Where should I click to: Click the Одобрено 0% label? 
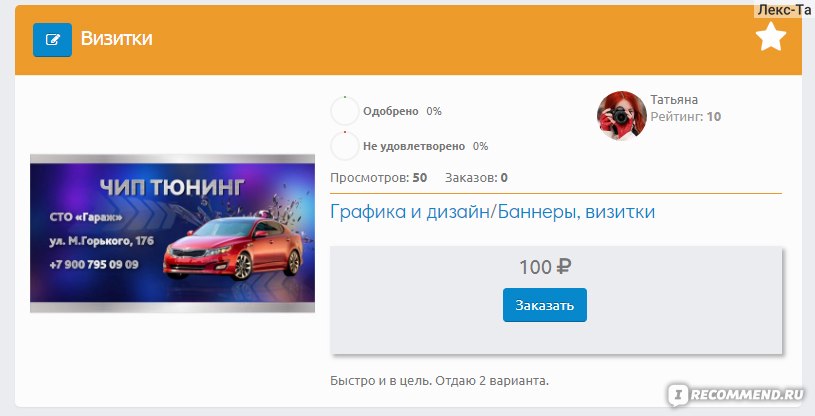[402, 111]
